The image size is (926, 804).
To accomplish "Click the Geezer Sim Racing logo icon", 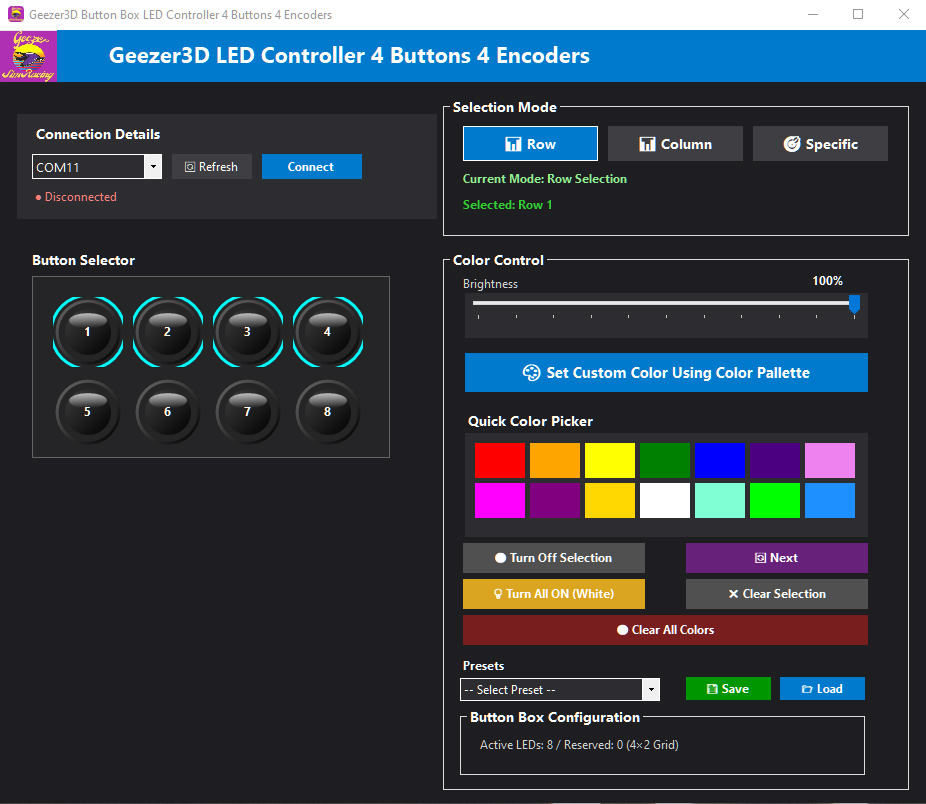I will tap(32, 56).
